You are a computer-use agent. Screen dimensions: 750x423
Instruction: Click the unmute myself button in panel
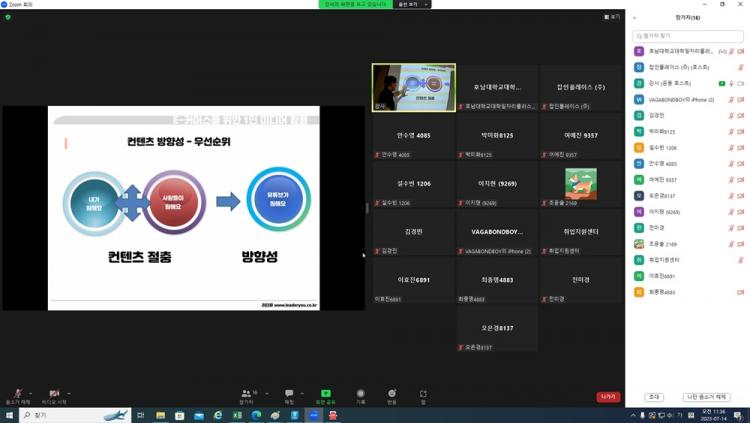[706, 397]
